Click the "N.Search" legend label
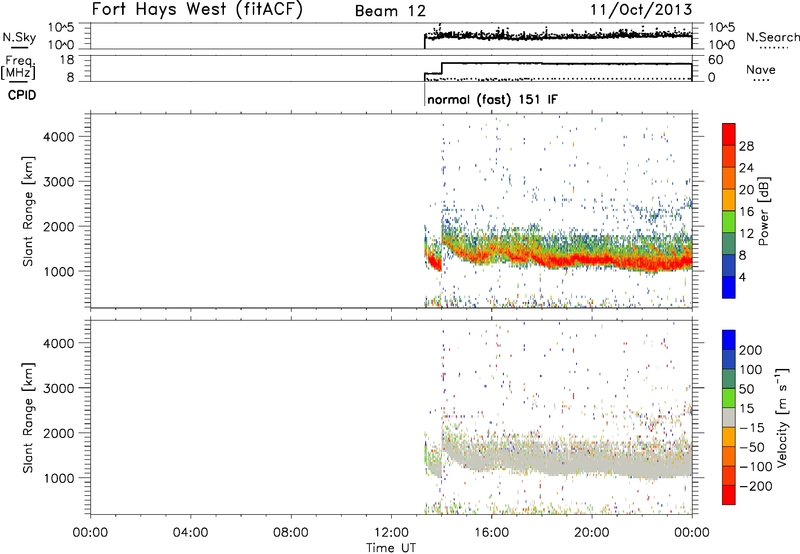 (772, 37)
